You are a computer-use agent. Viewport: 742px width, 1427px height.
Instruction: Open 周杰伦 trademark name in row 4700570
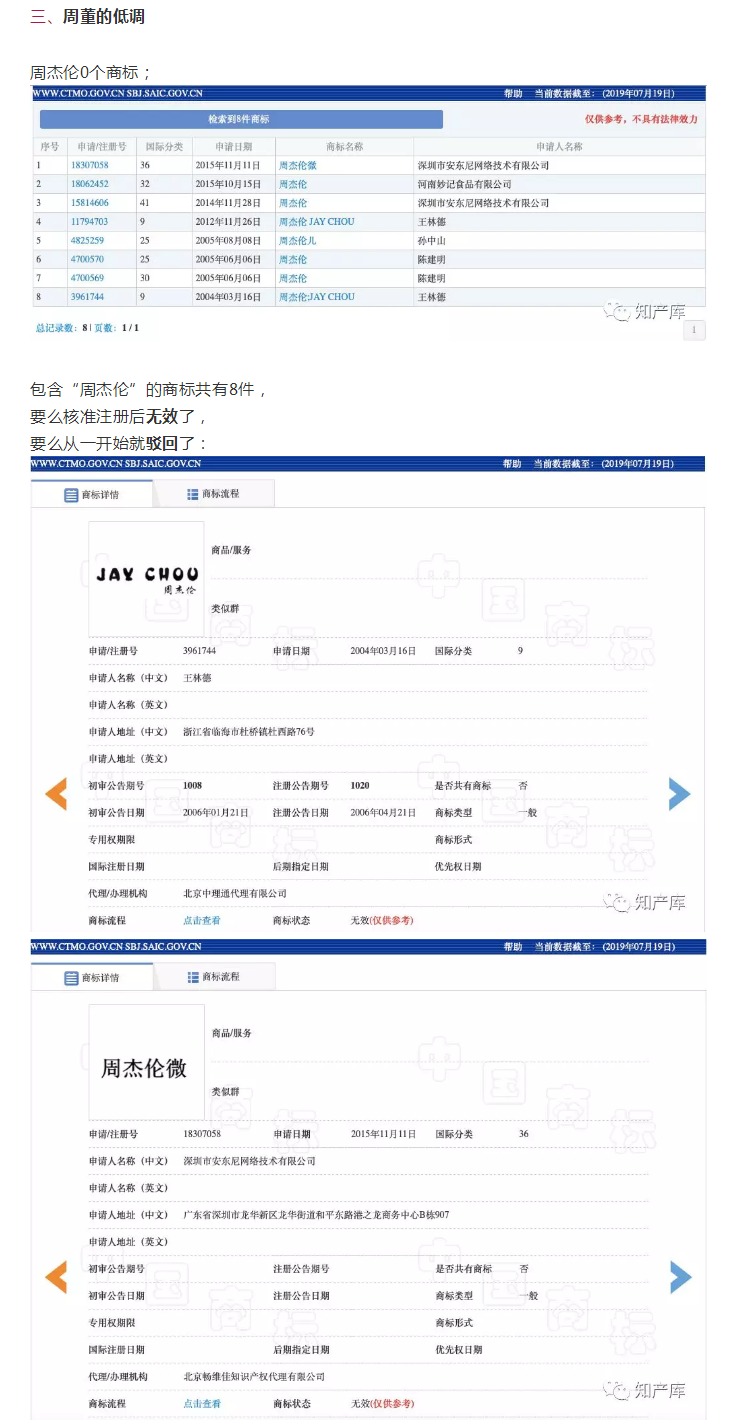(293, 259)
